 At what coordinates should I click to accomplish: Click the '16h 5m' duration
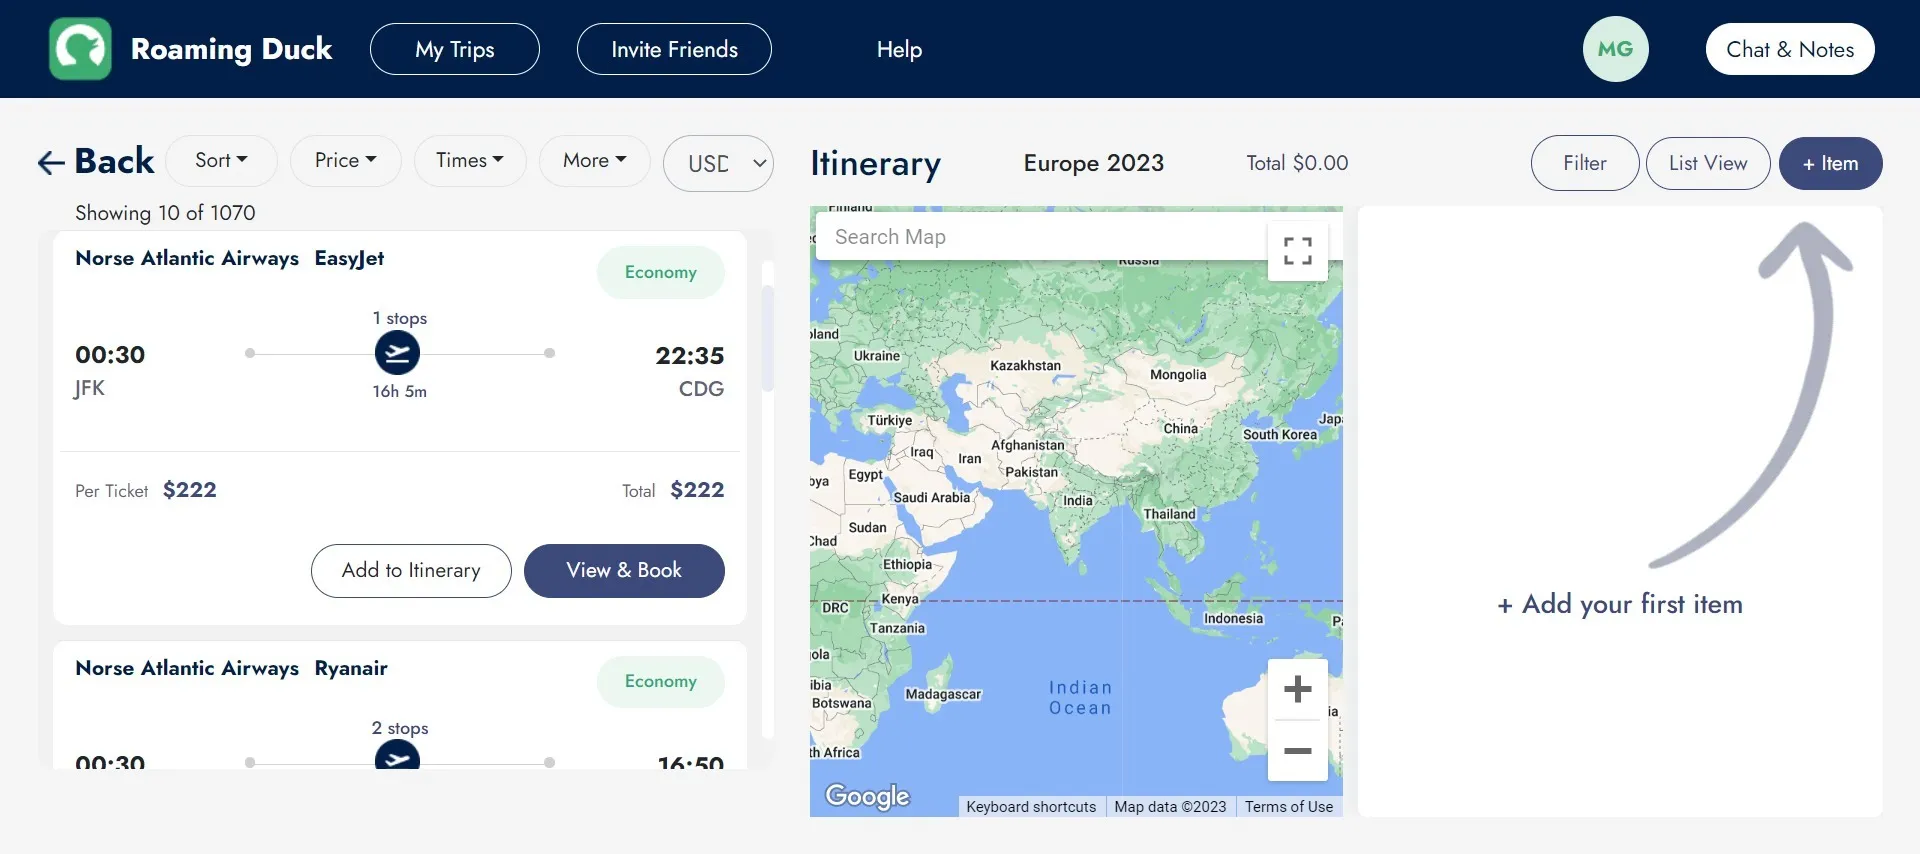[x=400, y=391]
